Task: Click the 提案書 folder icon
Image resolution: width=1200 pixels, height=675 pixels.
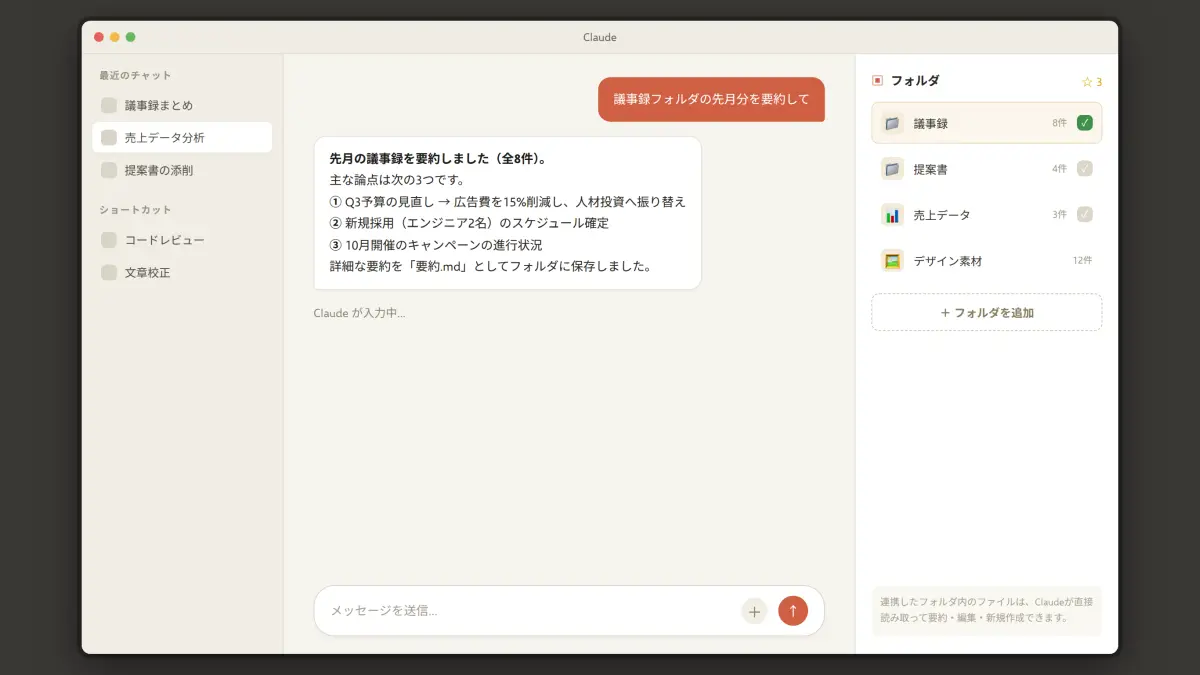Action: 892,169
